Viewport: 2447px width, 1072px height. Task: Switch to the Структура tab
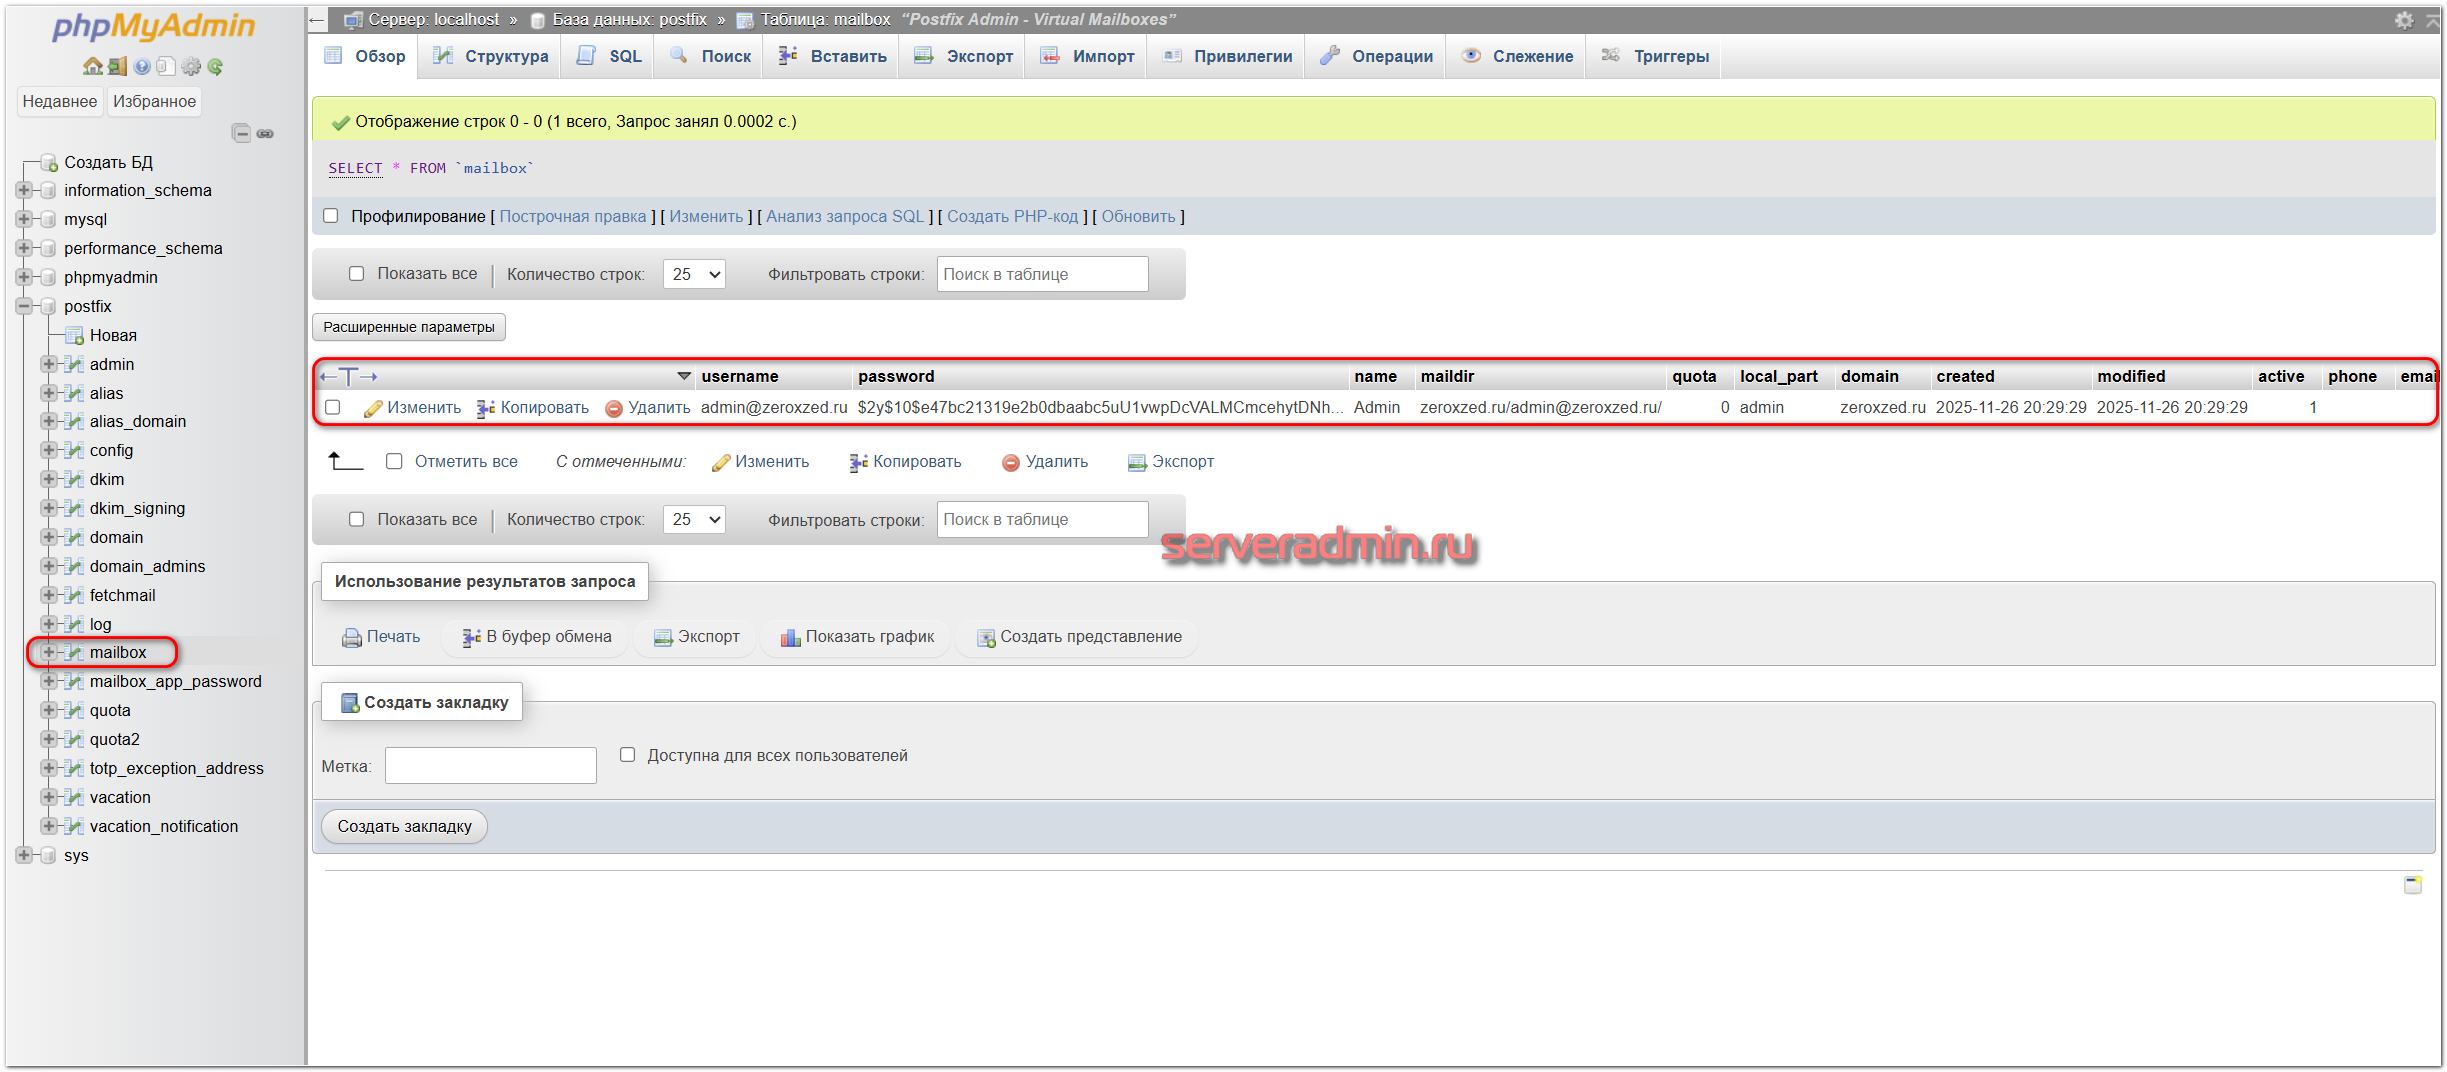491,56
